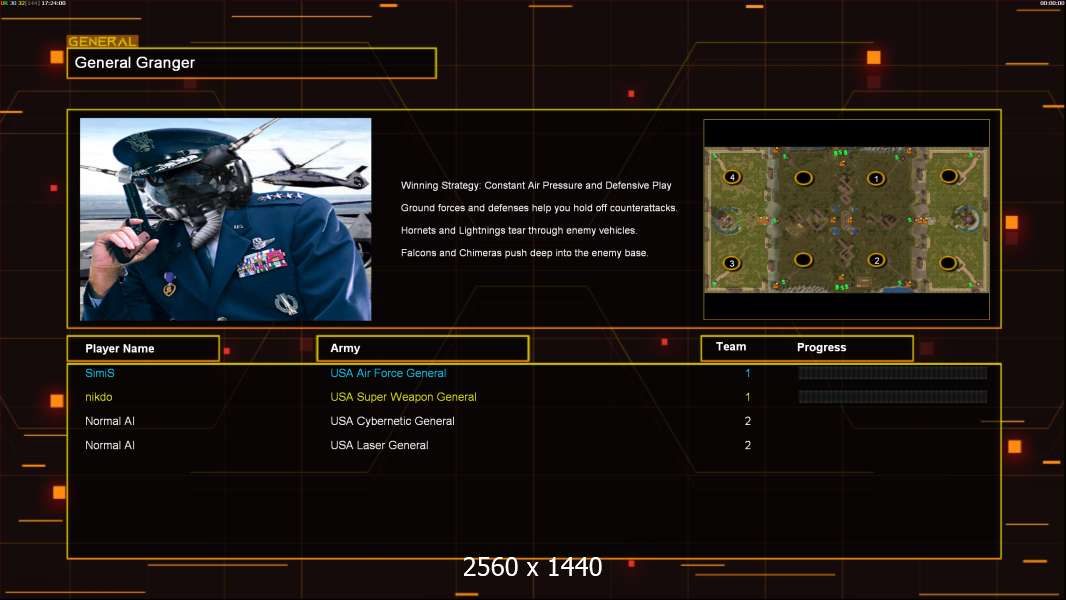This screenshot has height=600, width=1066.
Task: Click the loading progress bar for SimiS
Action: coord(893,373)
